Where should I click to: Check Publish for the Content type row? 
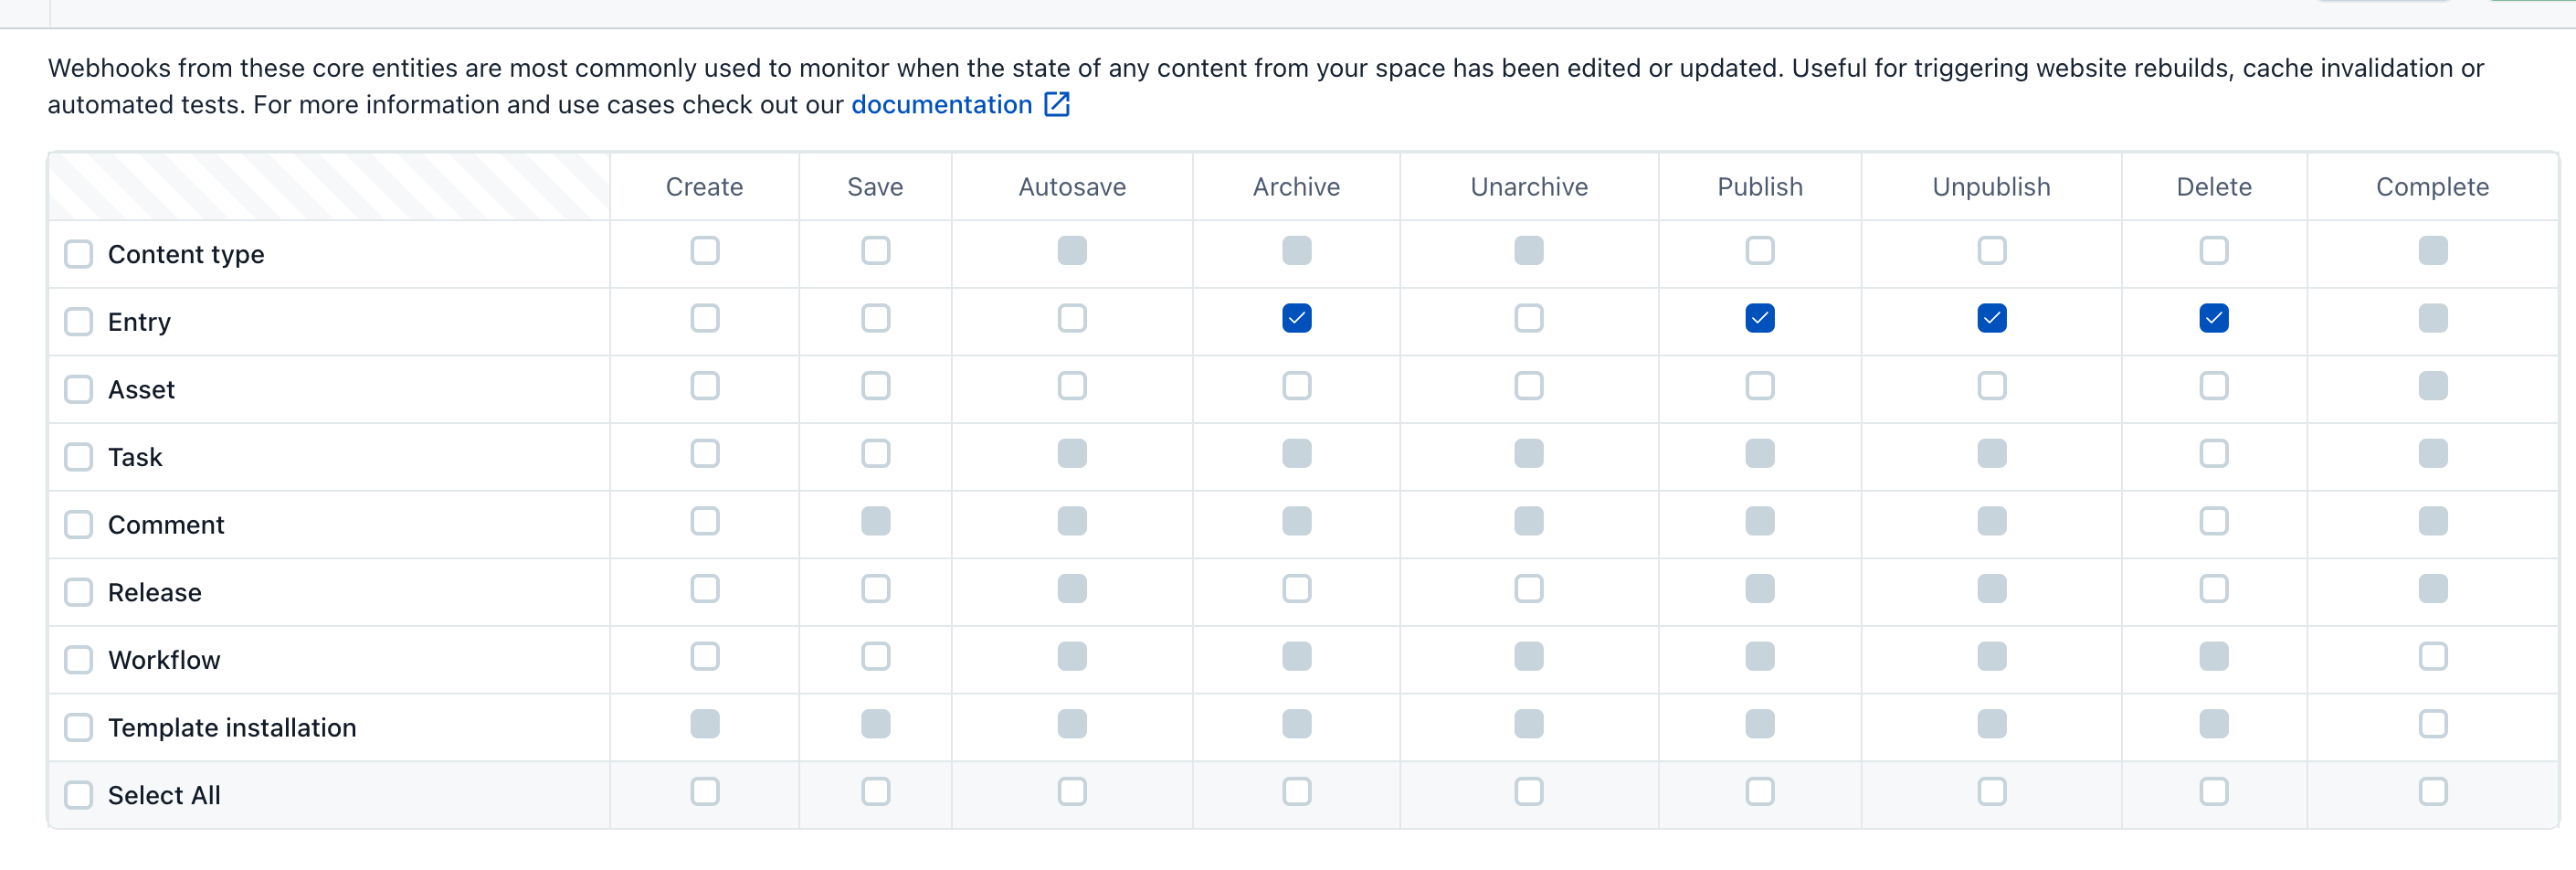1760,251
